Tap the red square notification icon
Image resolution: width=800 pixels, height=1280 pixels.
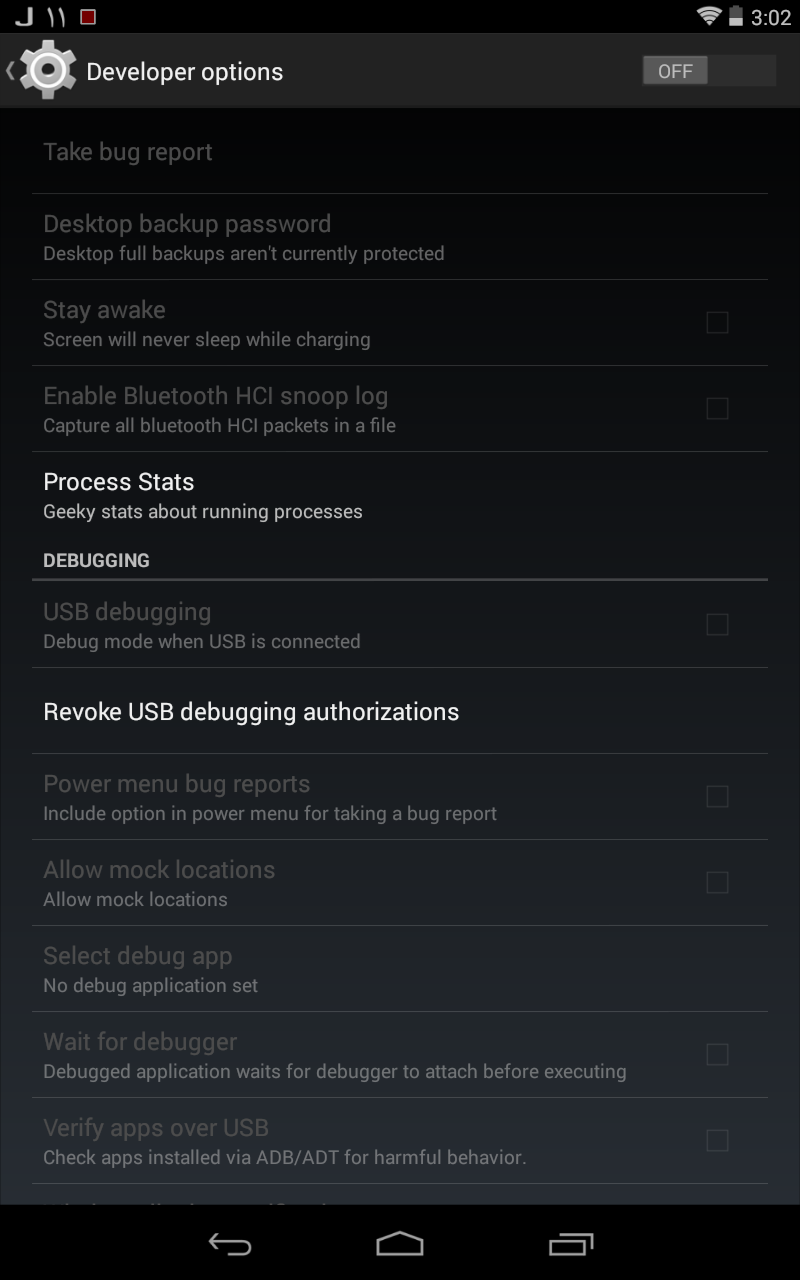tap(88, 17)
